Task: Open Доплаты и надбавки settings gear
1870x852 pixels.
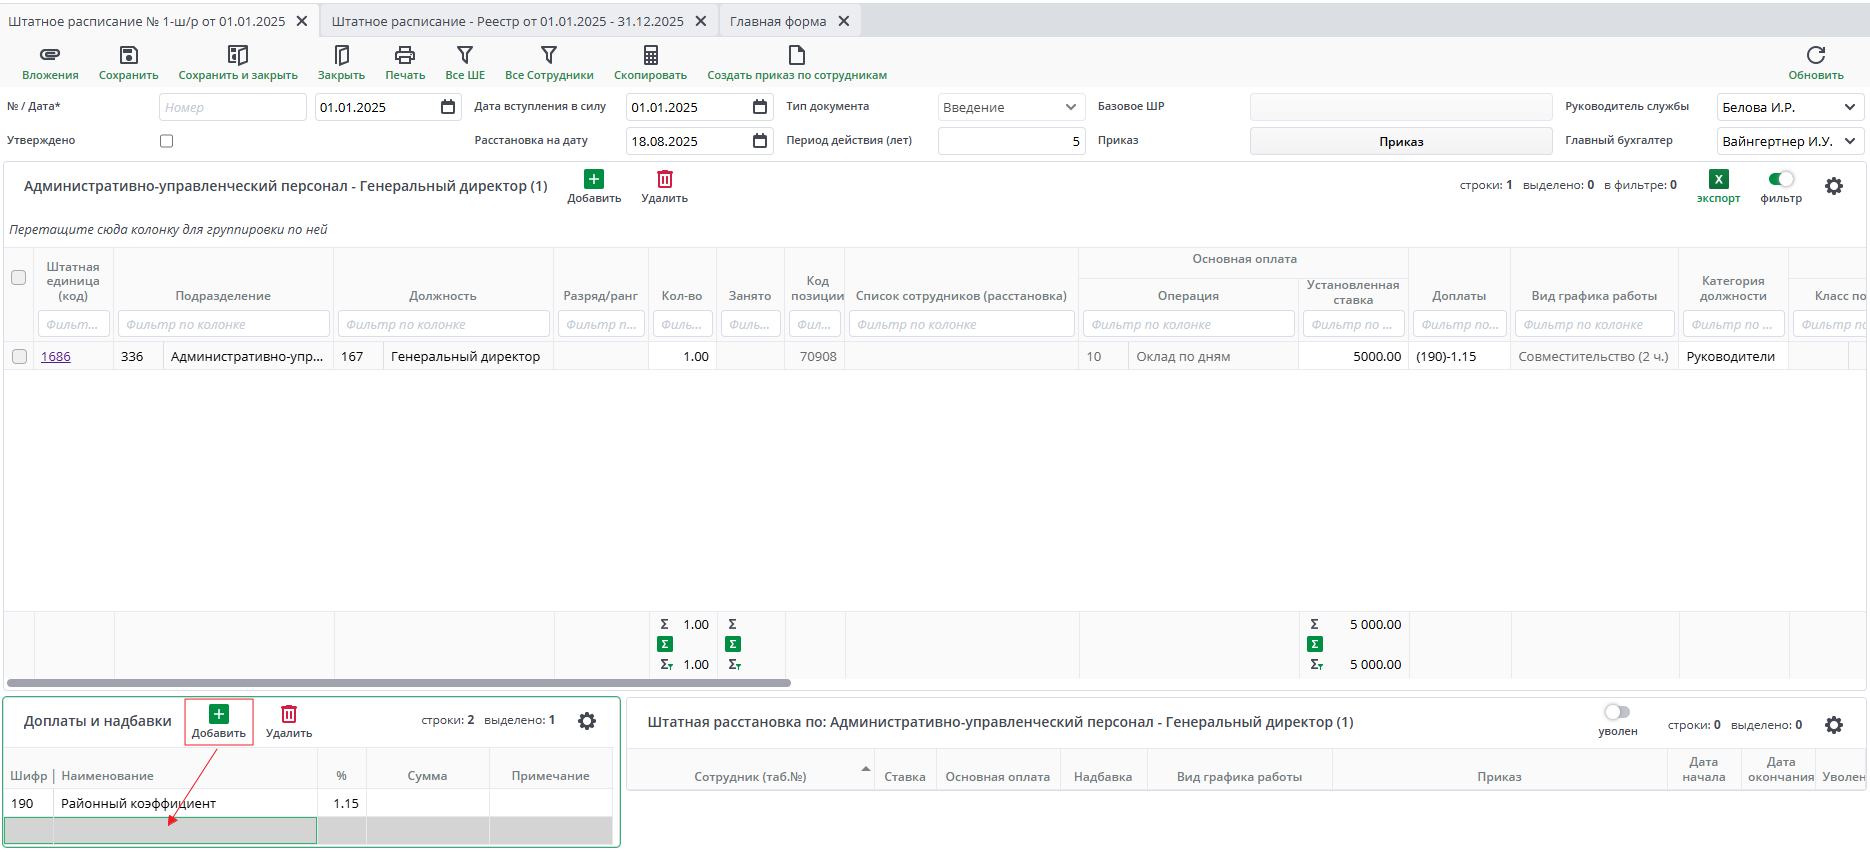Action: coord(587,721)
